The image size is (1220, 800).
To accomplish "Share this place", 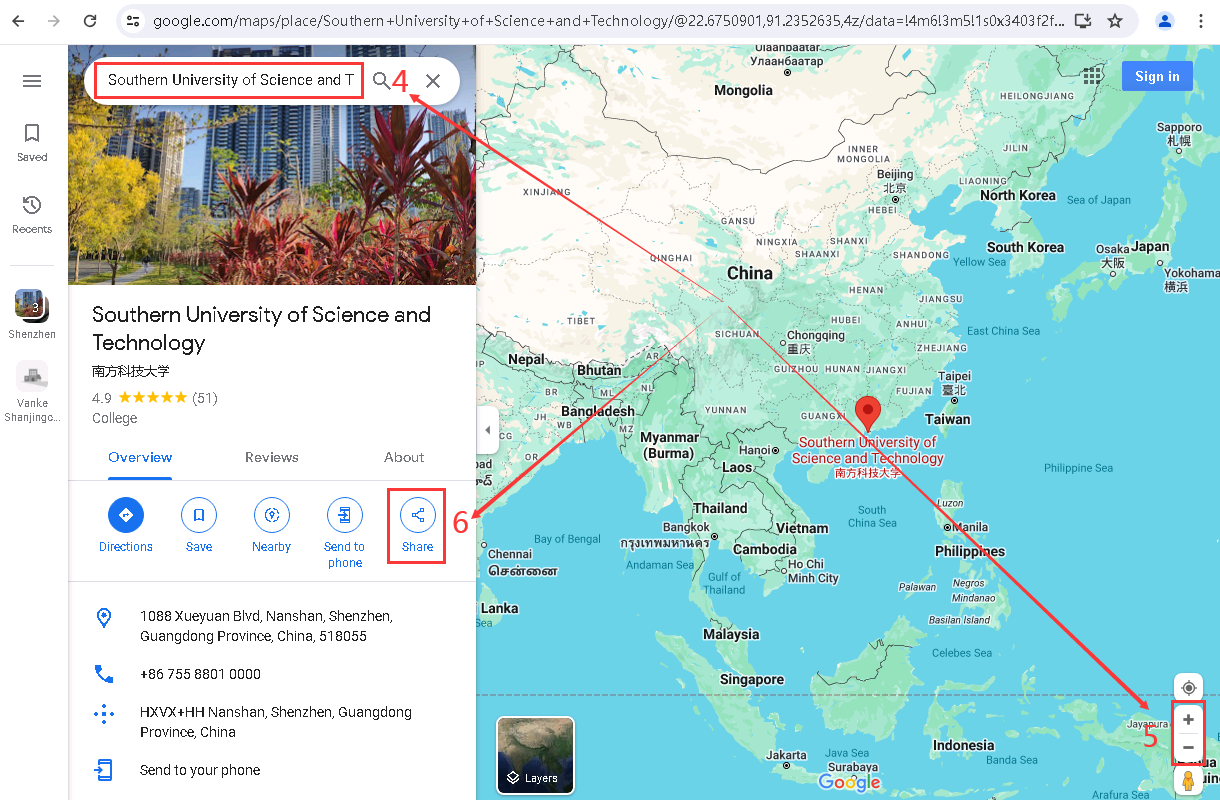I will point(417,526).
